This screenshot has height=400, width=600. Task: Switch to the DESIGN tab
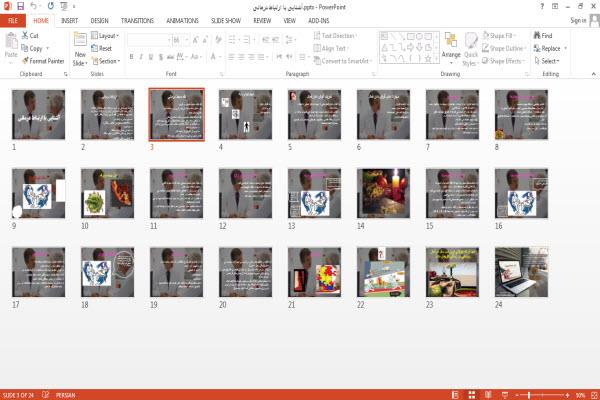coord(99,21)
